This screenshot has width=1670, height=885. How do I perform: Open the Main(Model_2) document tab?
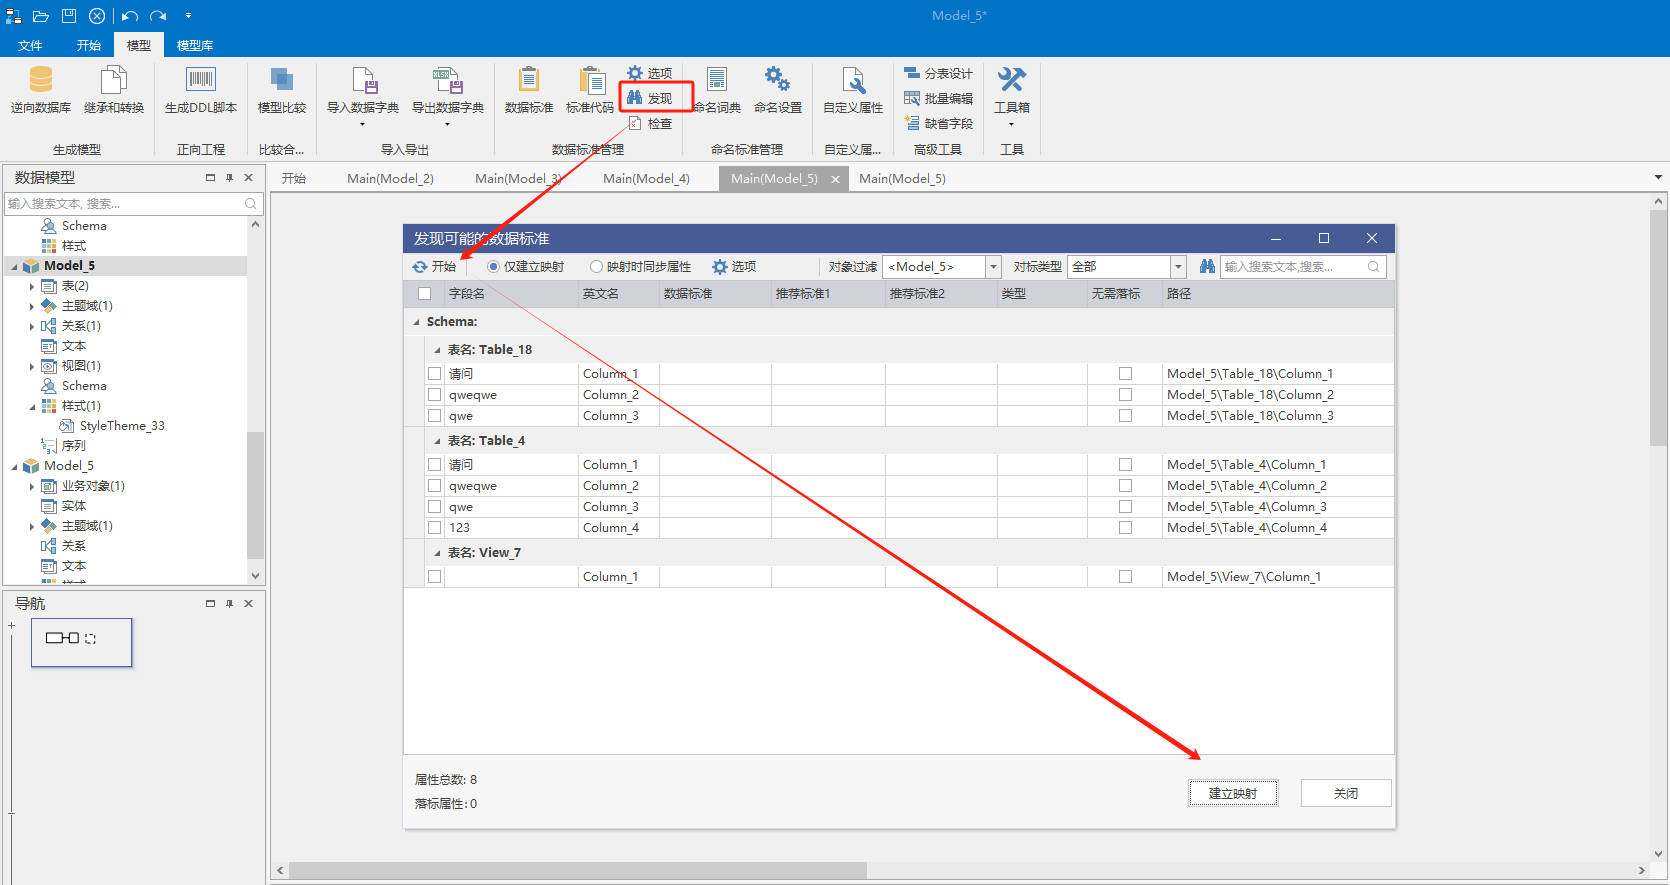(x=390, y=179)
